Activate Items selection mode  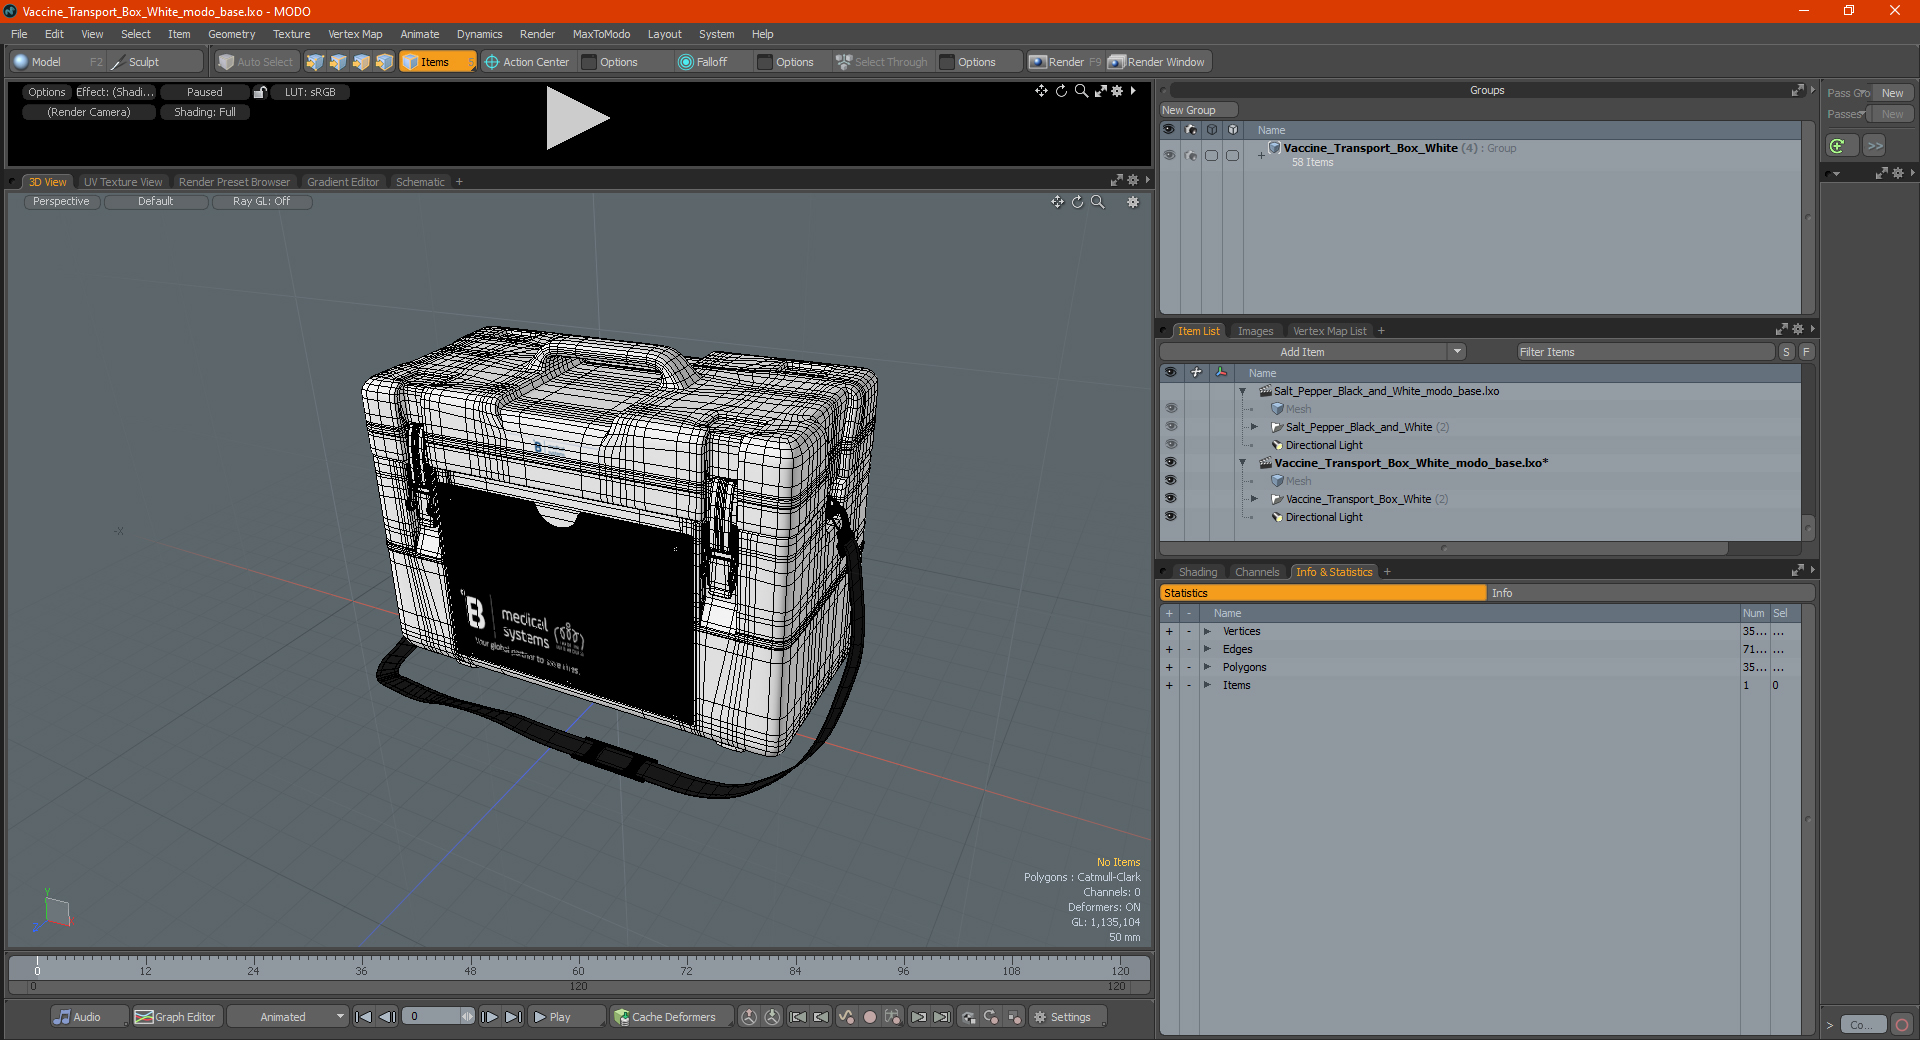pyautogui.click(x=436, y=62)
